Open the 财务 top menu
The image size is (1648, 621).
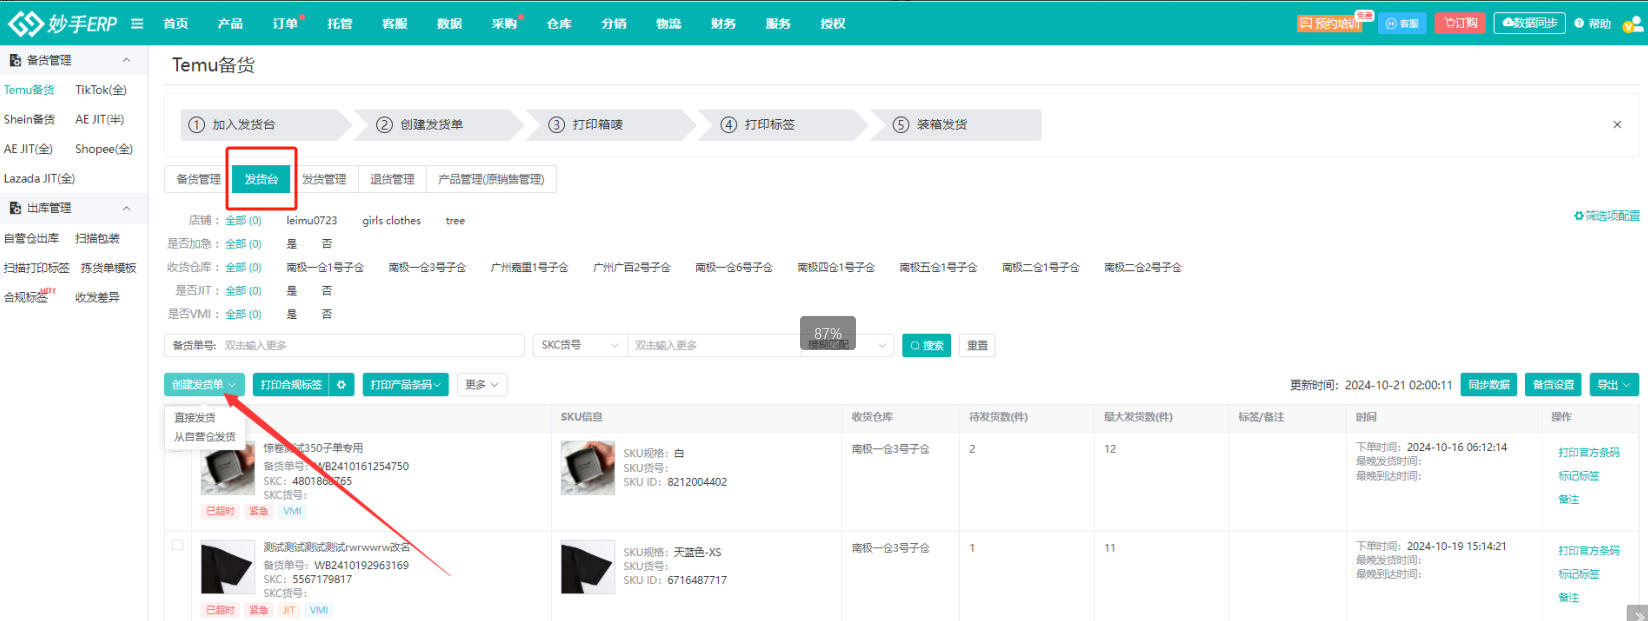(723, 24)
